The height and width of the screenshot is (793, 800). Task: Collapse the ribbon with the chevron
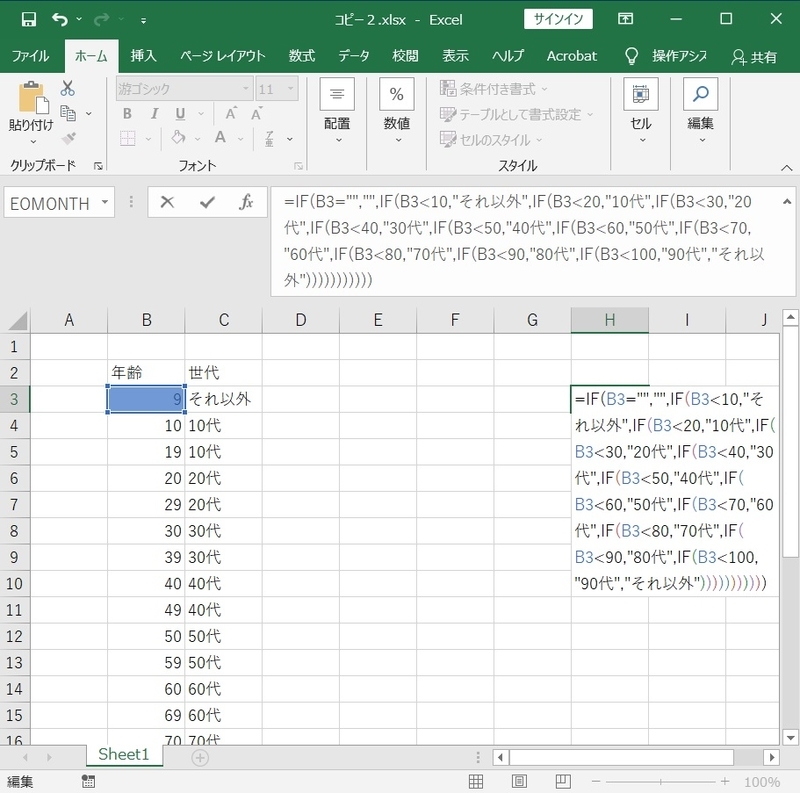786,167
